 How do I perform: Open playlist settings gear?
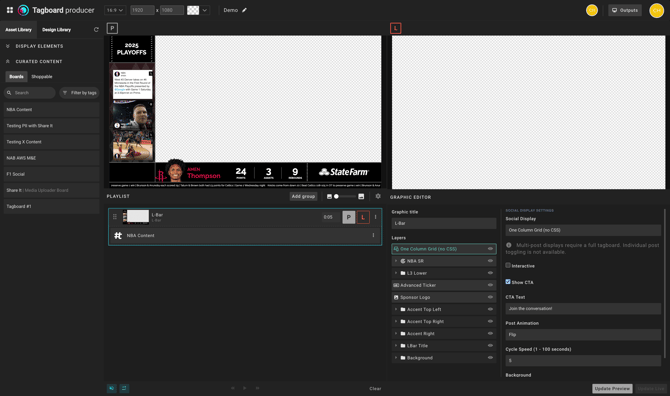378,196
